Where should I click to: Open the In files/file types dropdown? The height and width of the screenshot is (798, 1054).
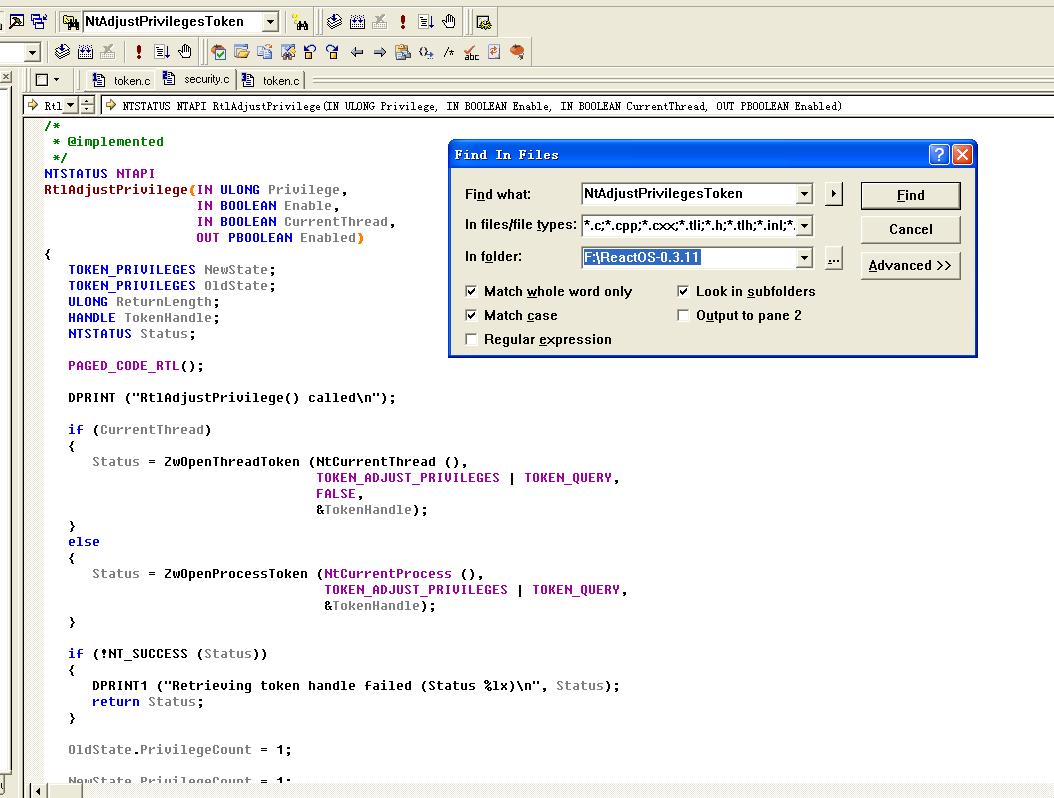click(804, 226)
